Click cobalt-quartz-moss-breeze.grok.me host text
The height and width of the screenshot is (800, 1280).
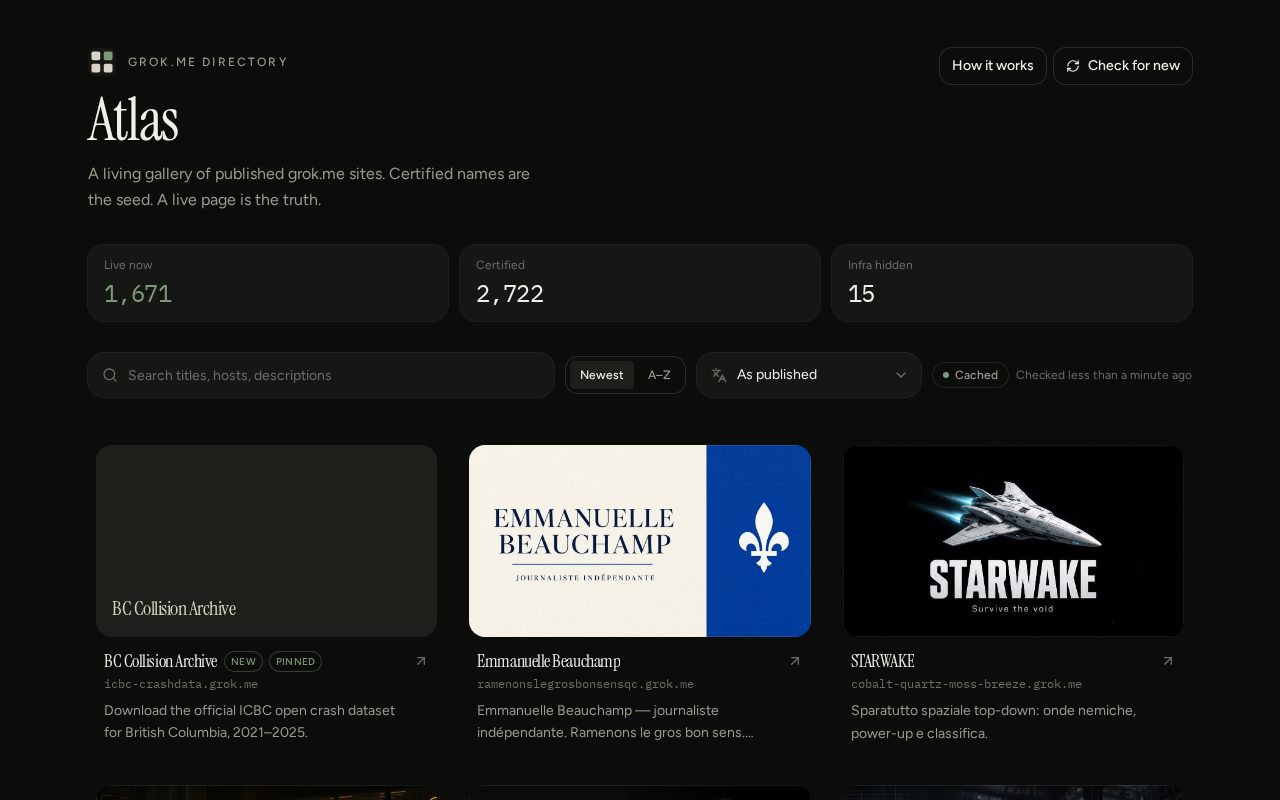(966, 685)
